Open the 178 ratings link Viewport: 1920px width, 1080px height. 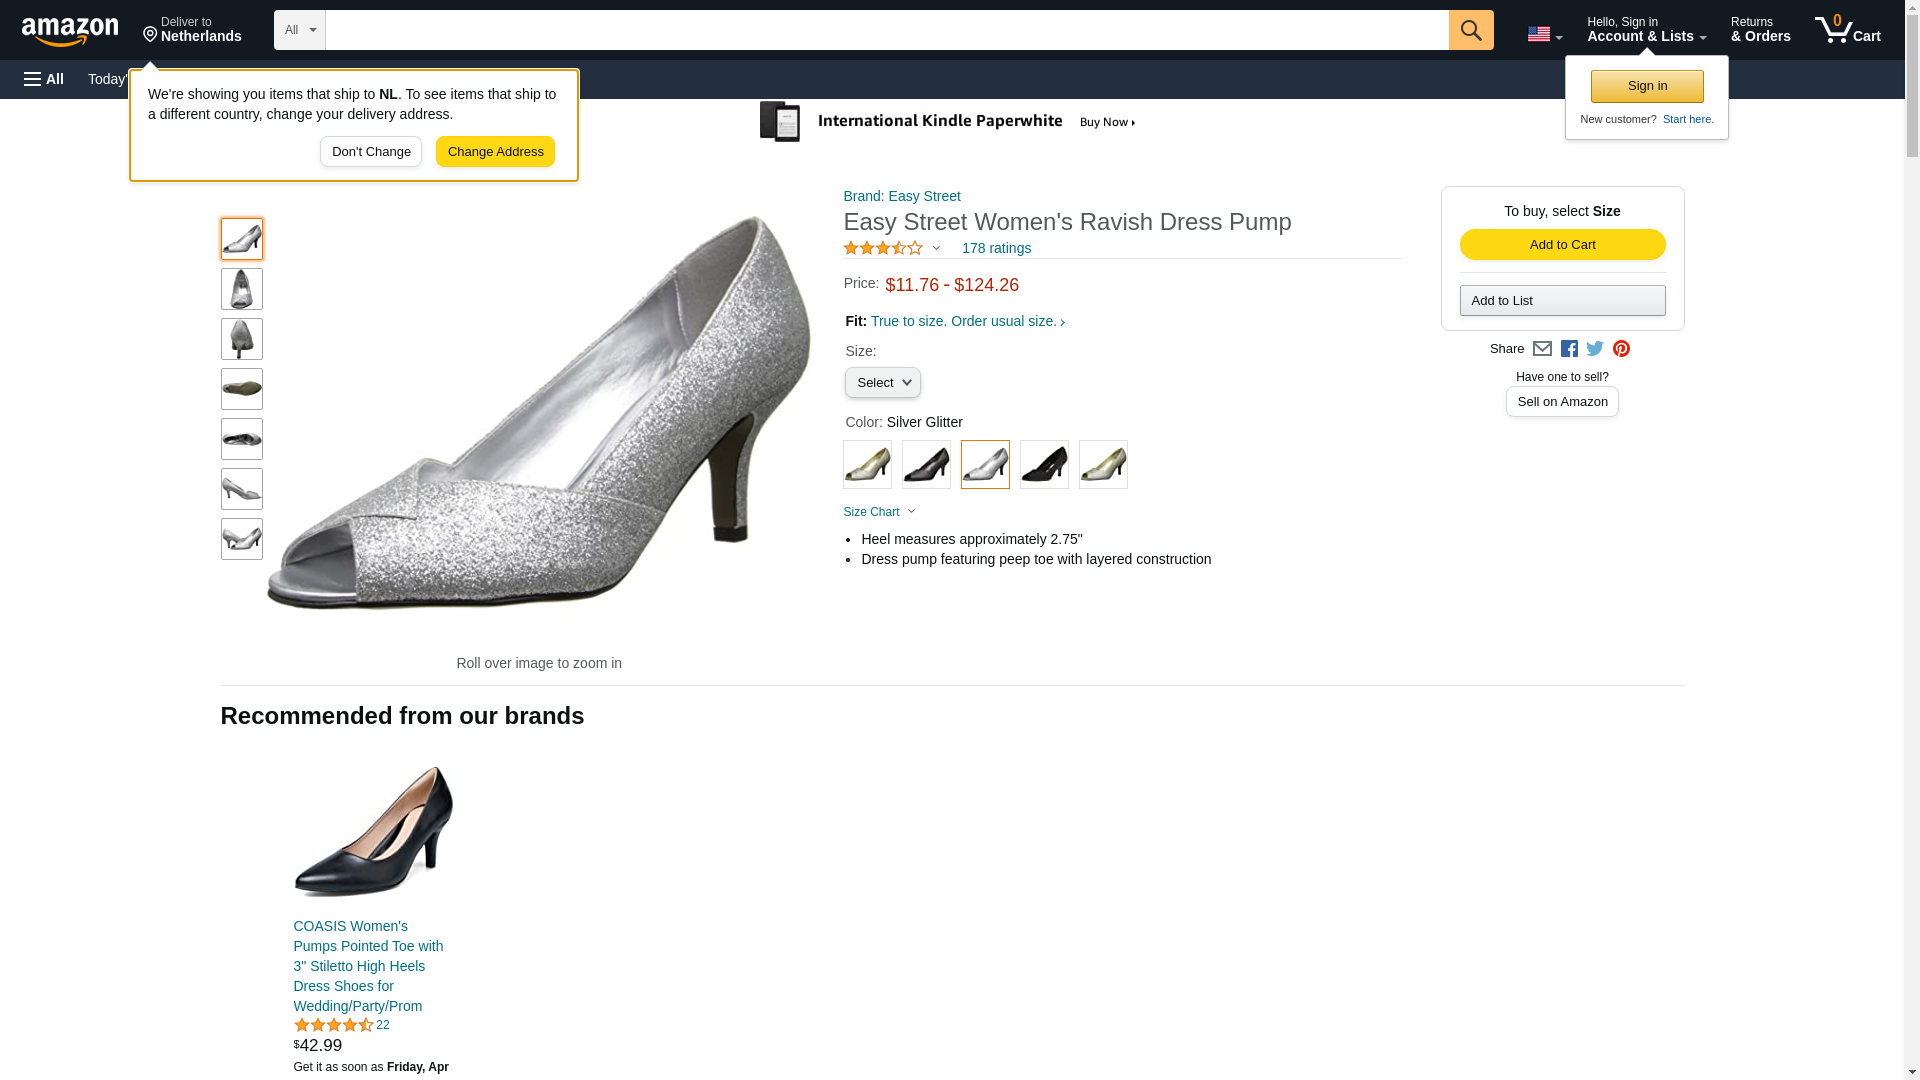click(996, 248)
